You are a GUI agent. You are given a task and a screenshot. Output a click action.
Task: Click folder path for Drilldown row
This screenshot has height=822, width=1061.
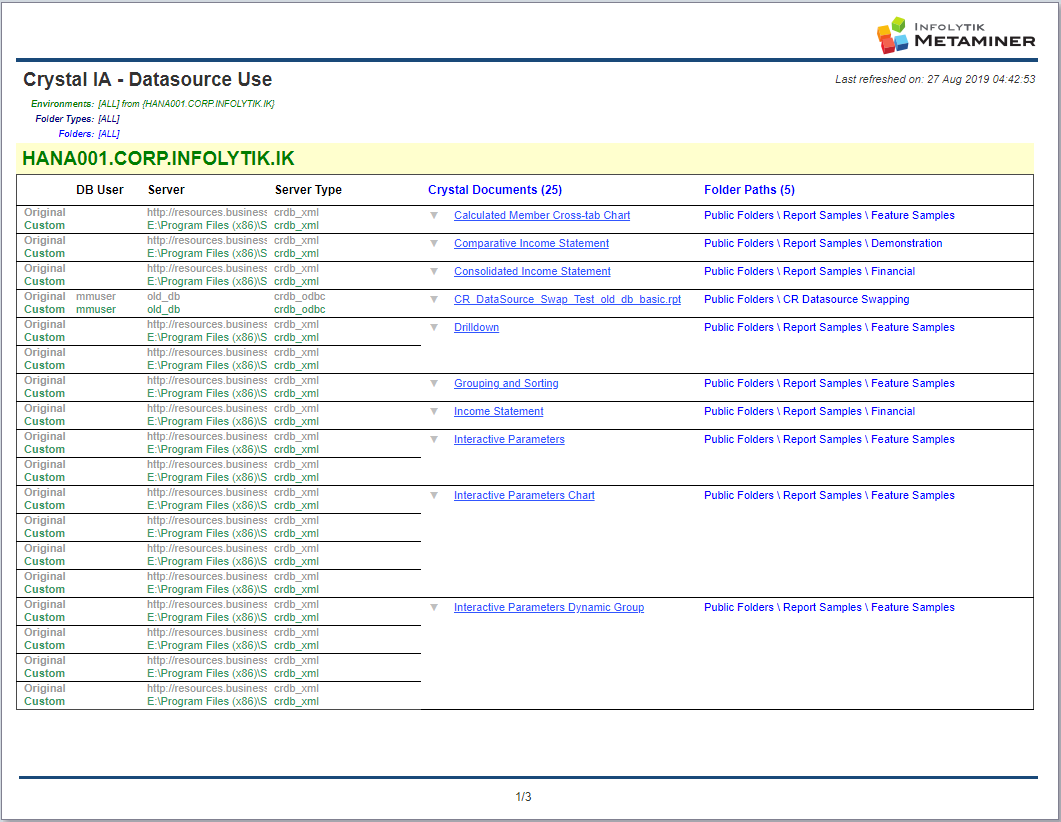[x=829, y=327]
